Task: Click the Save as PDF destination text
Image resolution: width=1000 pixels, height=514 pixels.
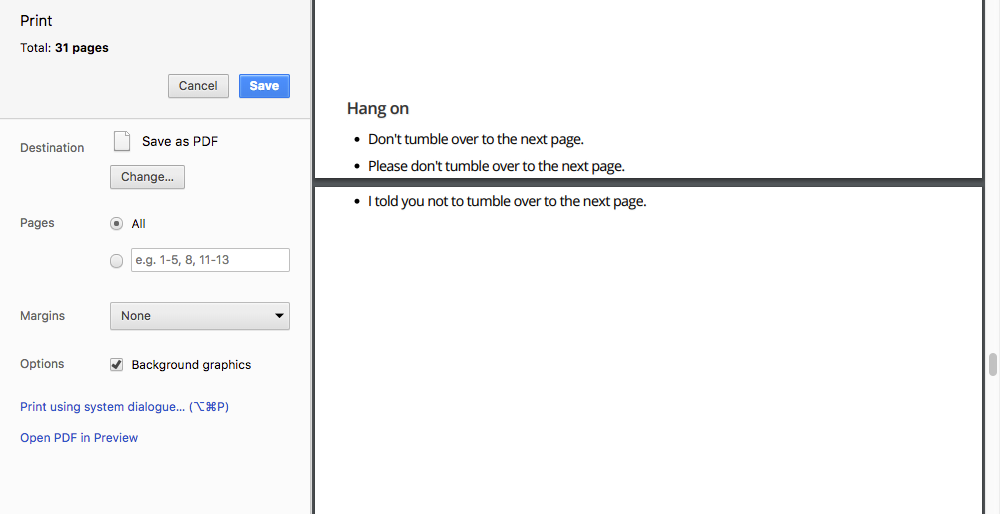Action: click(180, 141)
